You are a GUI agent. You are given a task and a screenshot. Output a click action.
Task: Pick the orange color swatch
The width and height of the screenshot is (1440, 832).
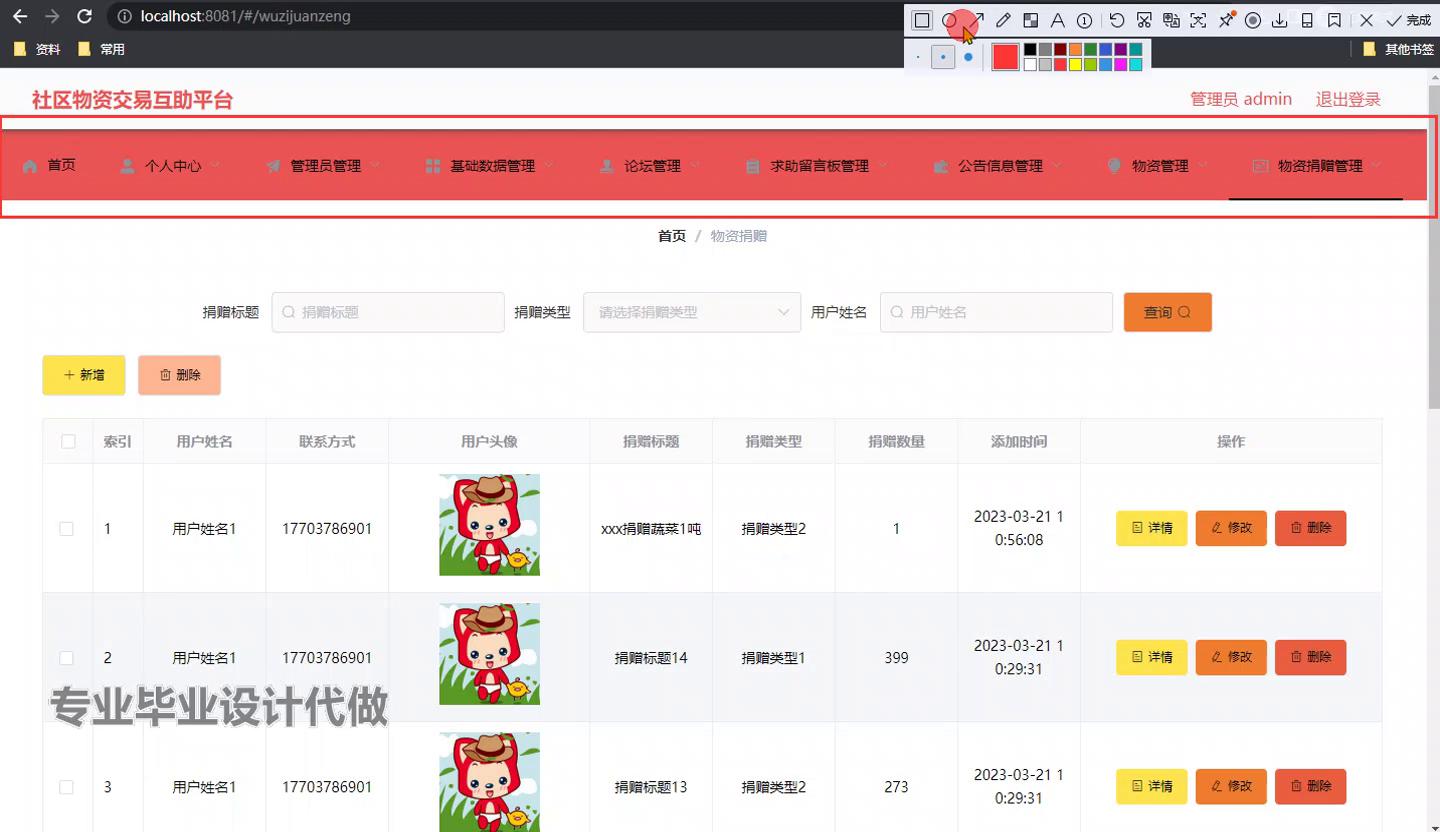(1075, 49)
